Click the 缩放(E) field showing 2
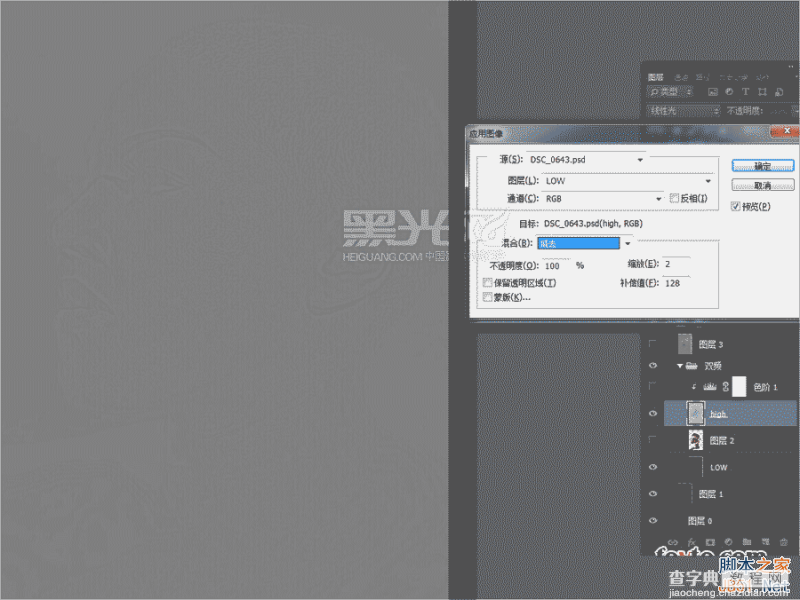 click(x=676, y=264)
